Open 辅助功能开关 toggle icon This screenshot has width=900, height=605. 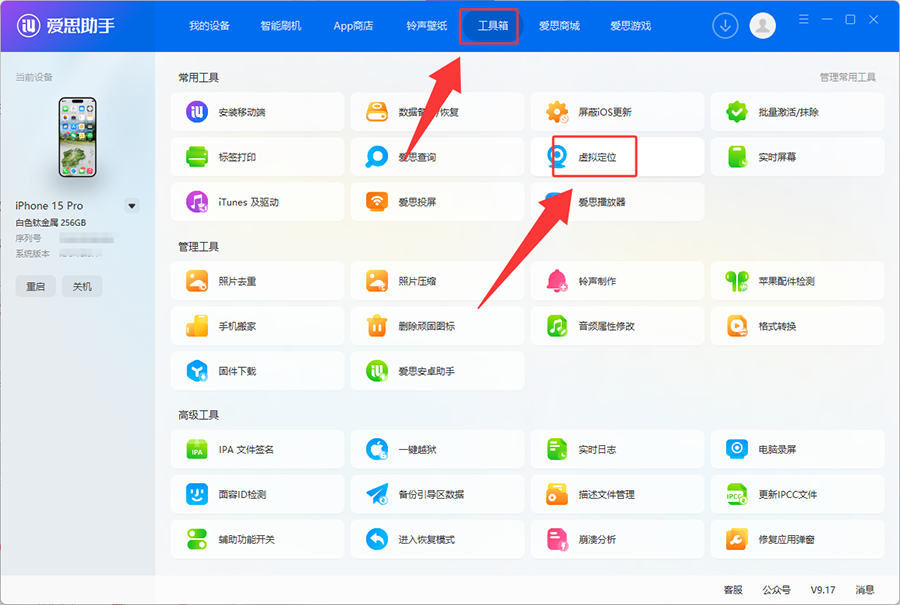pyautogui.click(x=197, y=540)
